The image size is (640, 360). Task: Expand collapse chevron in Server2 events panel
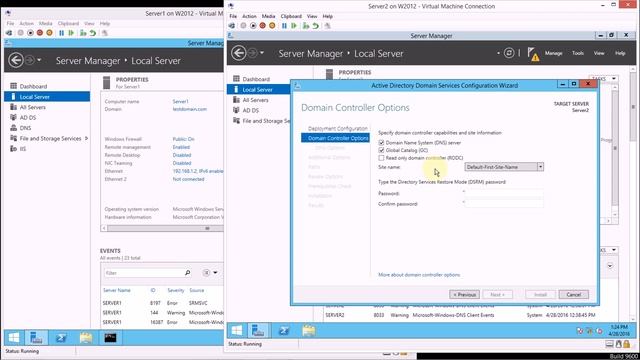[x=609, y=266]
